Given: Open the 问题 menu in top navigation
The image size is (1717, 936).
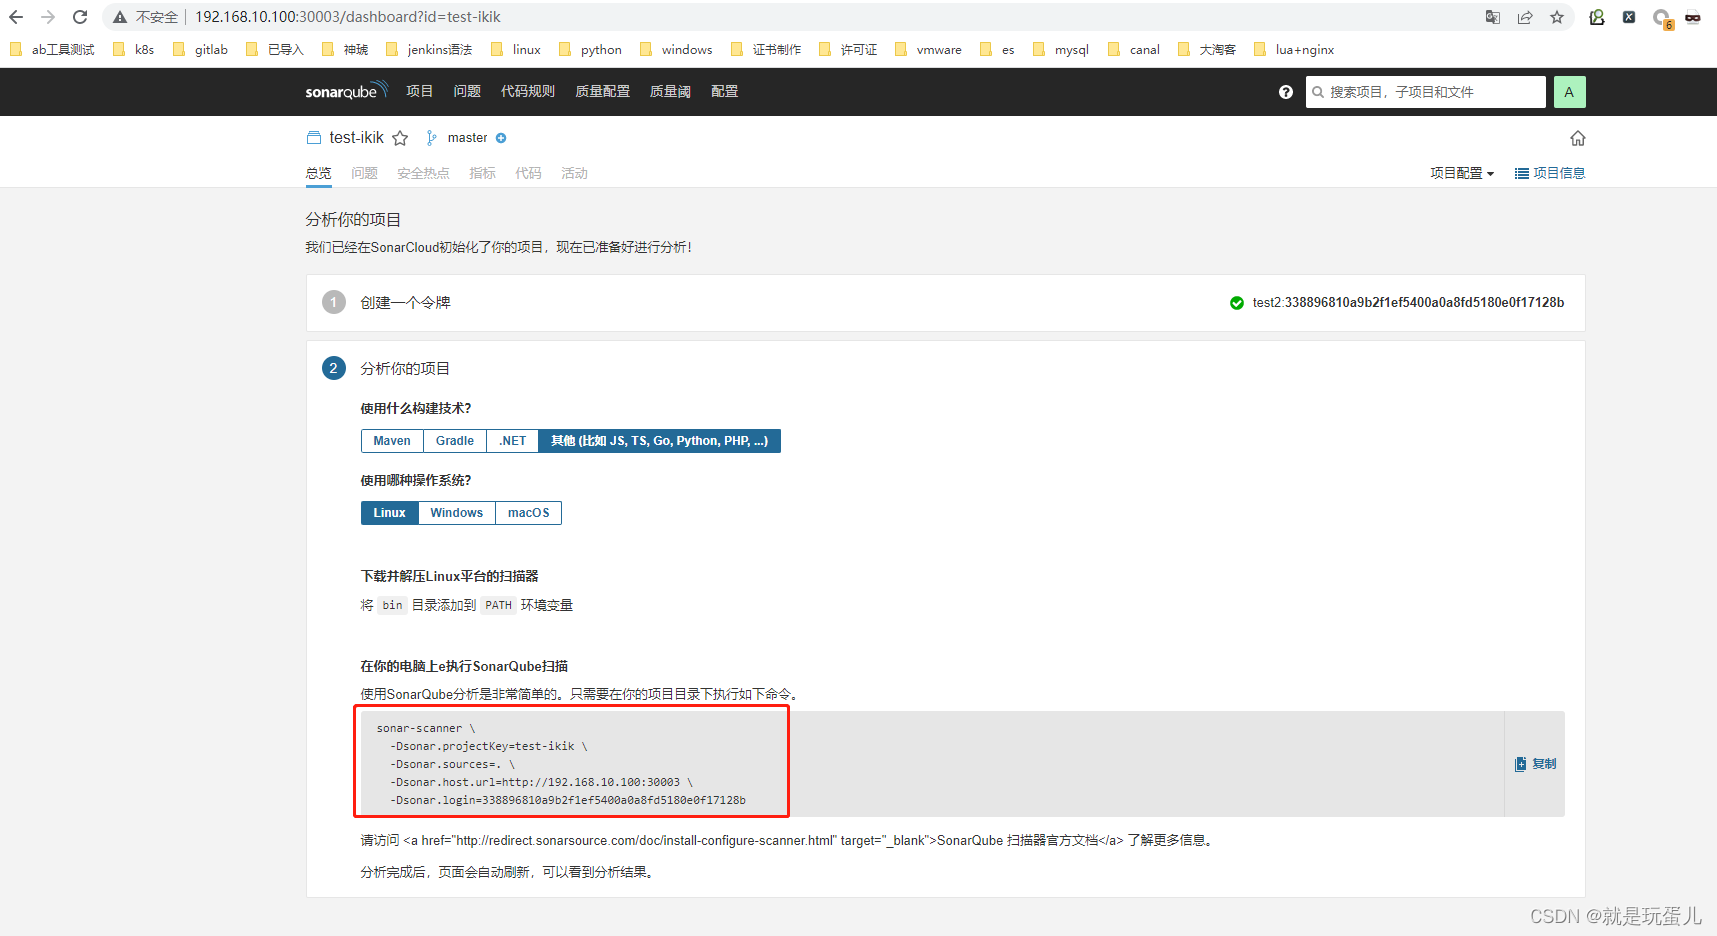Looking at the screenshot, I should (x=467, y=91).
